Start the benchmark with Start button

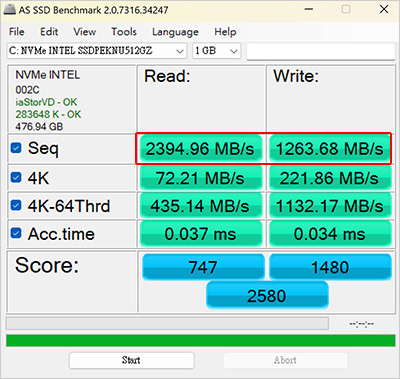coord(132,360)
